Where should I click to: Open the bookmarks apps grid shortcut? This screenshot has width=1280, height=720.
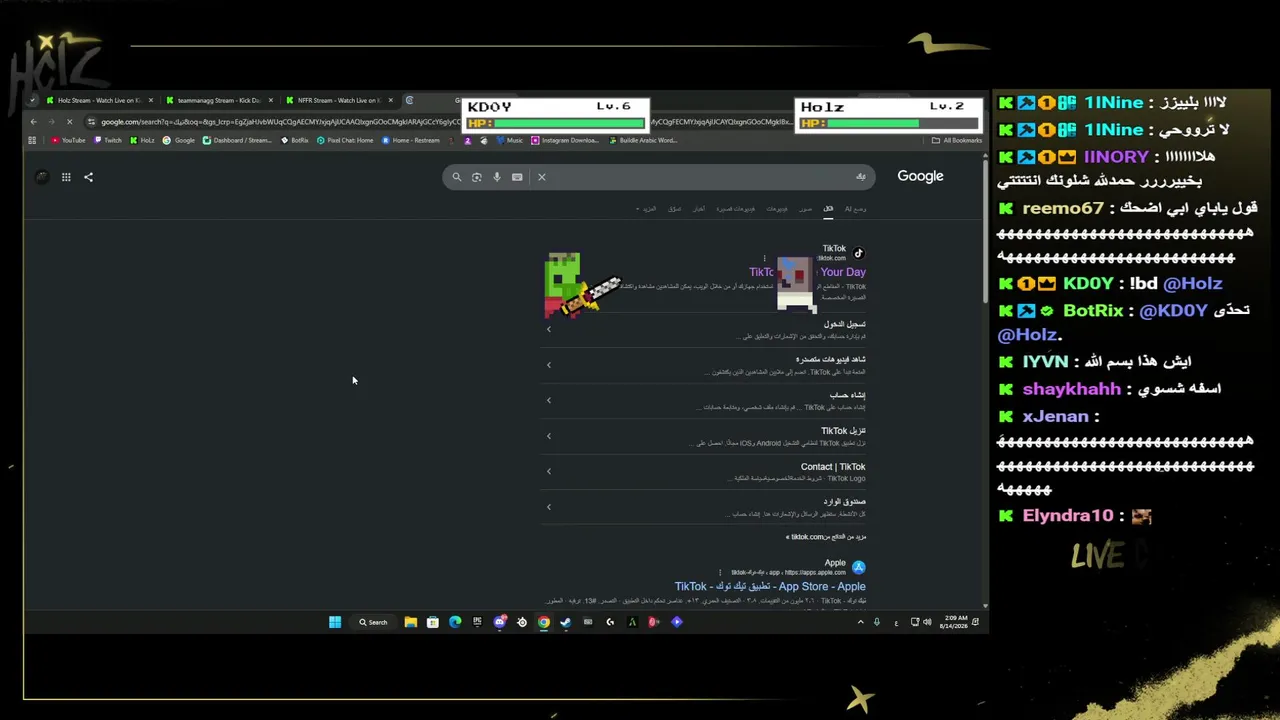[32, 140]
